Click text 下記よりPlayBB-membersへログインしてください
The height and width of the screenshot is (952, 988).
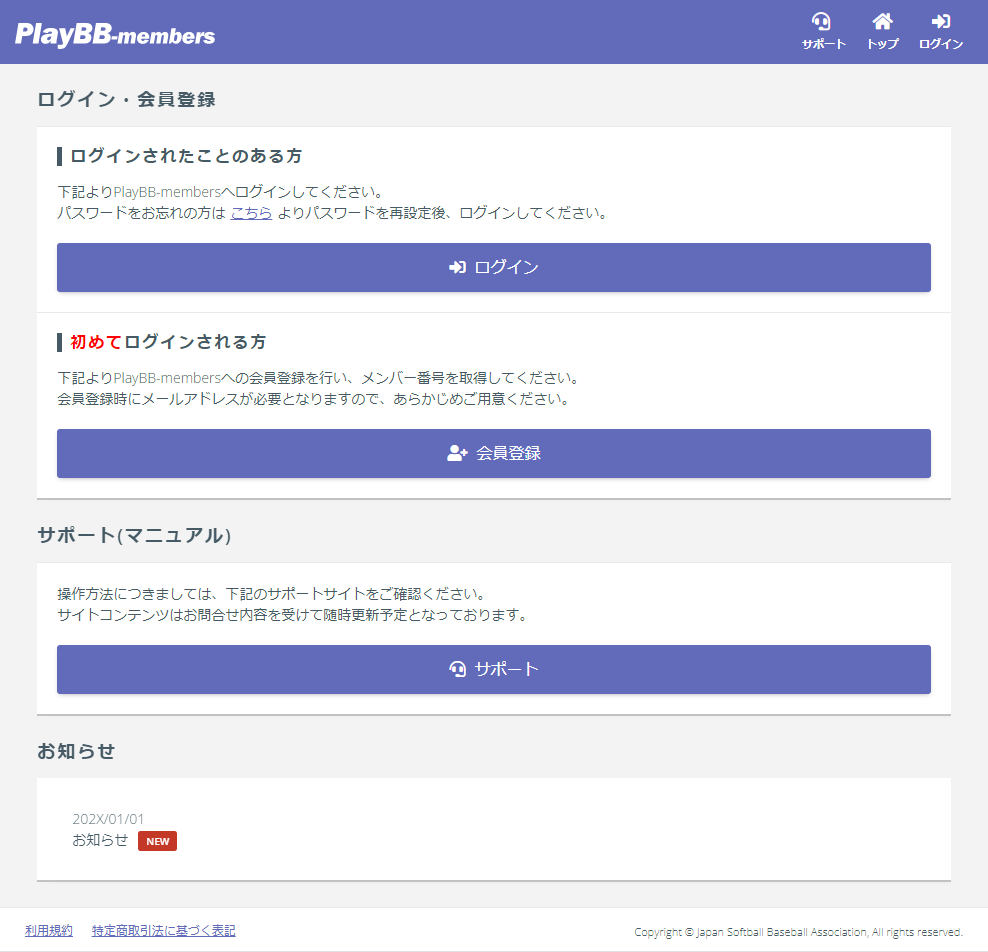click(221, 192)
